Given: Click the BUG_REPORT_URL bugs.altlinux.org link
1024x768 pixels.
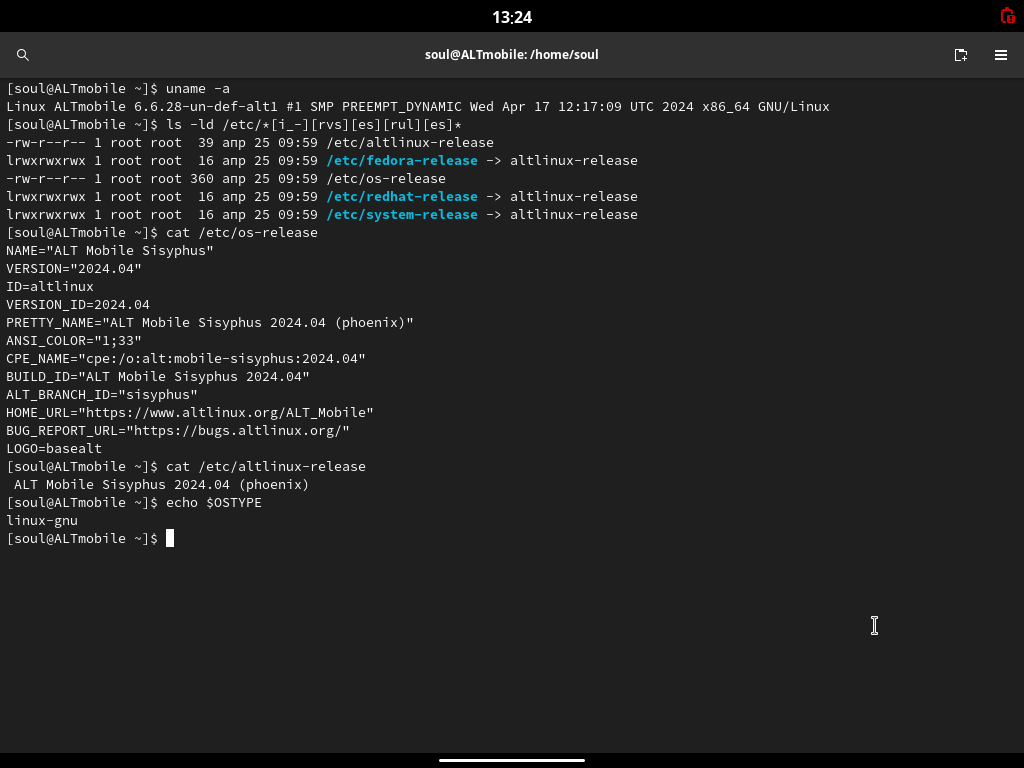Looking at the screenshot, I should click(x=238, y=430).
